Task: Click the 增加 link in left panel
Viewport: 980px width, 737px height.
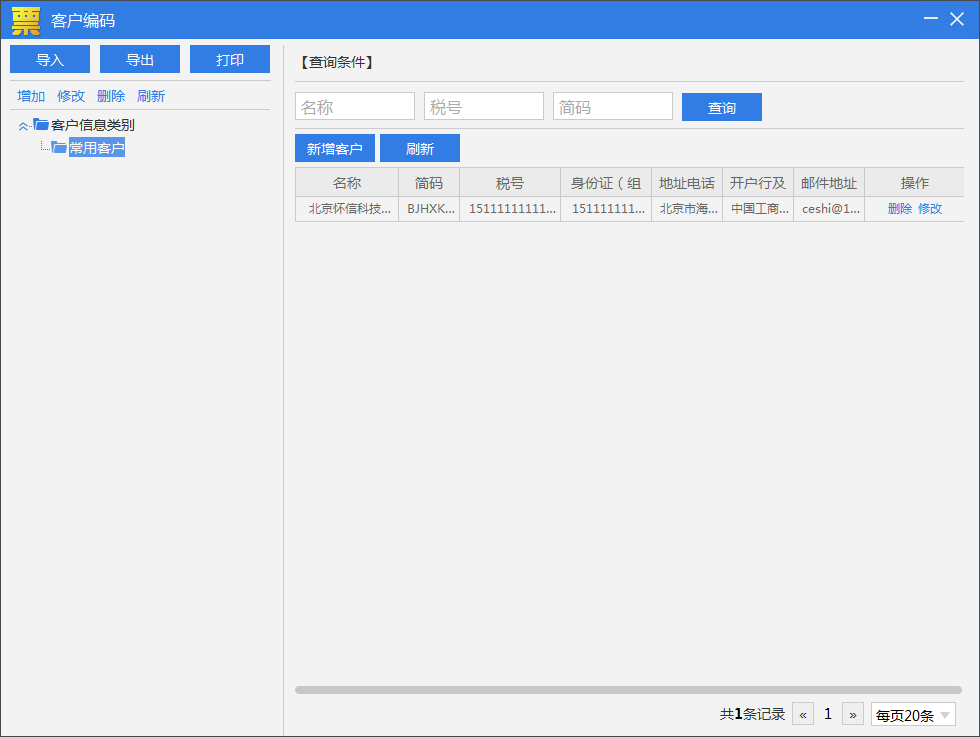Action: coord(31,96)
